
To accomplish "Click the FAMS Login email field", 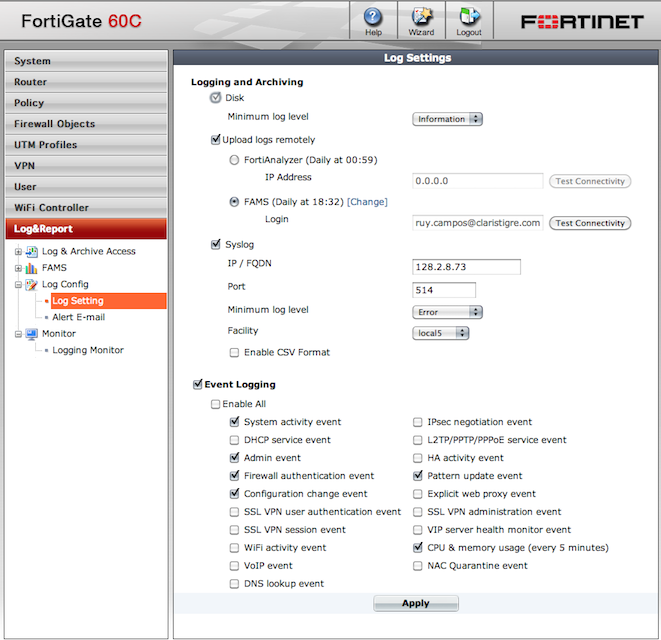I will [x=478, y=223].
